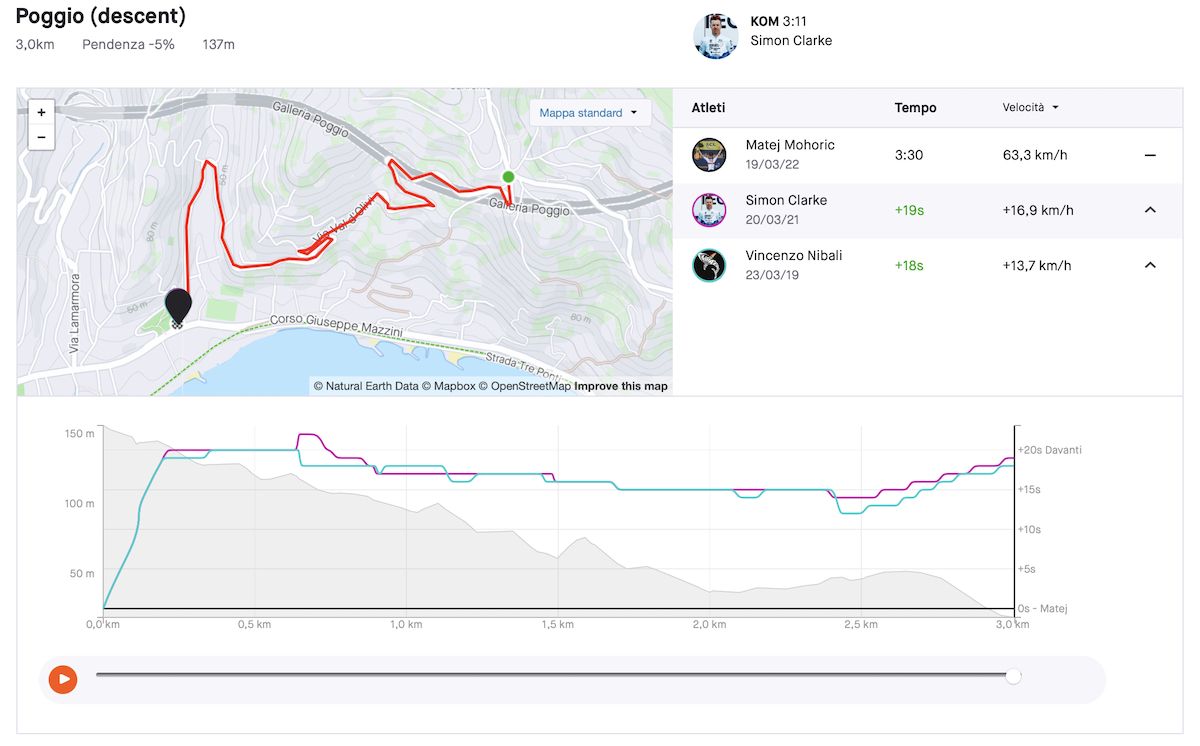Select Matej Mohoric name in list
The width and height of the screenshot is (1200, 746).
[x=790, y=145]
